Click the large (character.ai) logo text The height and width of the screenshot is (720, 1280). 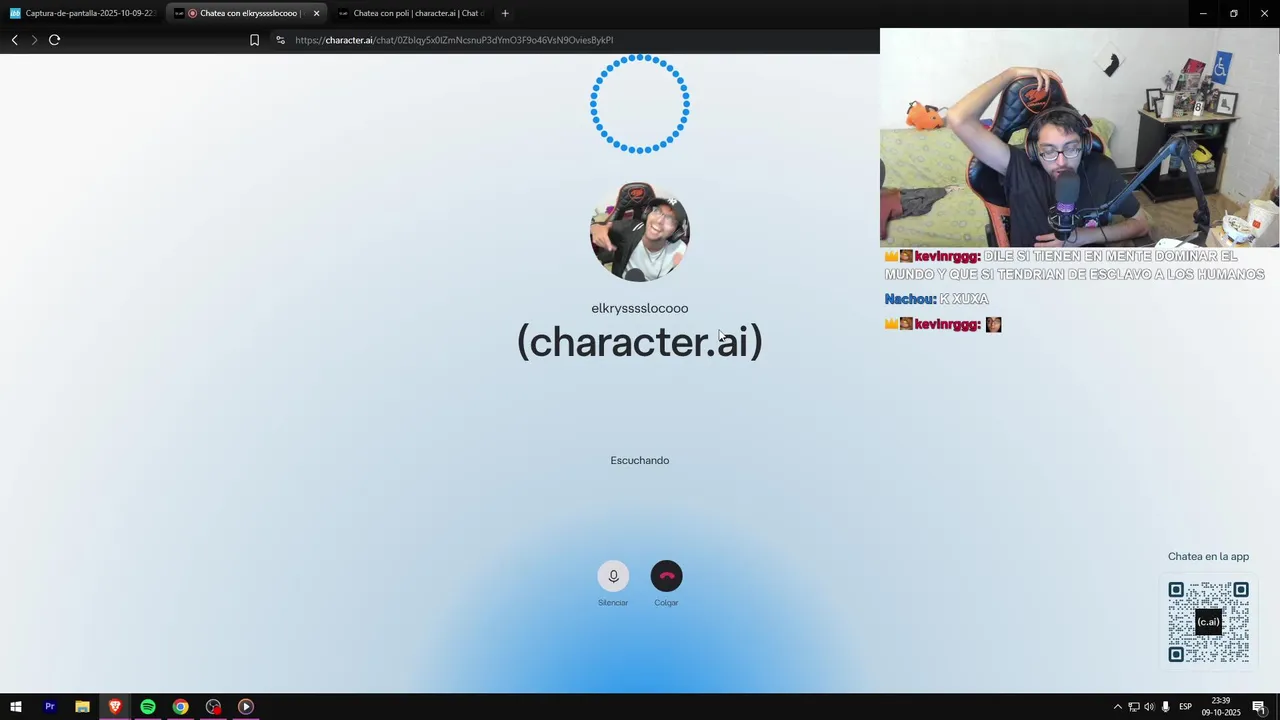(640, 342)
